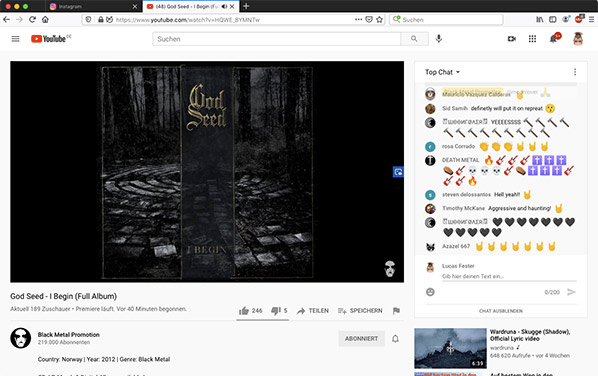The width and height of the screenshot is (598, 376).
Task: Start voice search with the microphone icon
Action: click(x=439, y=39)
